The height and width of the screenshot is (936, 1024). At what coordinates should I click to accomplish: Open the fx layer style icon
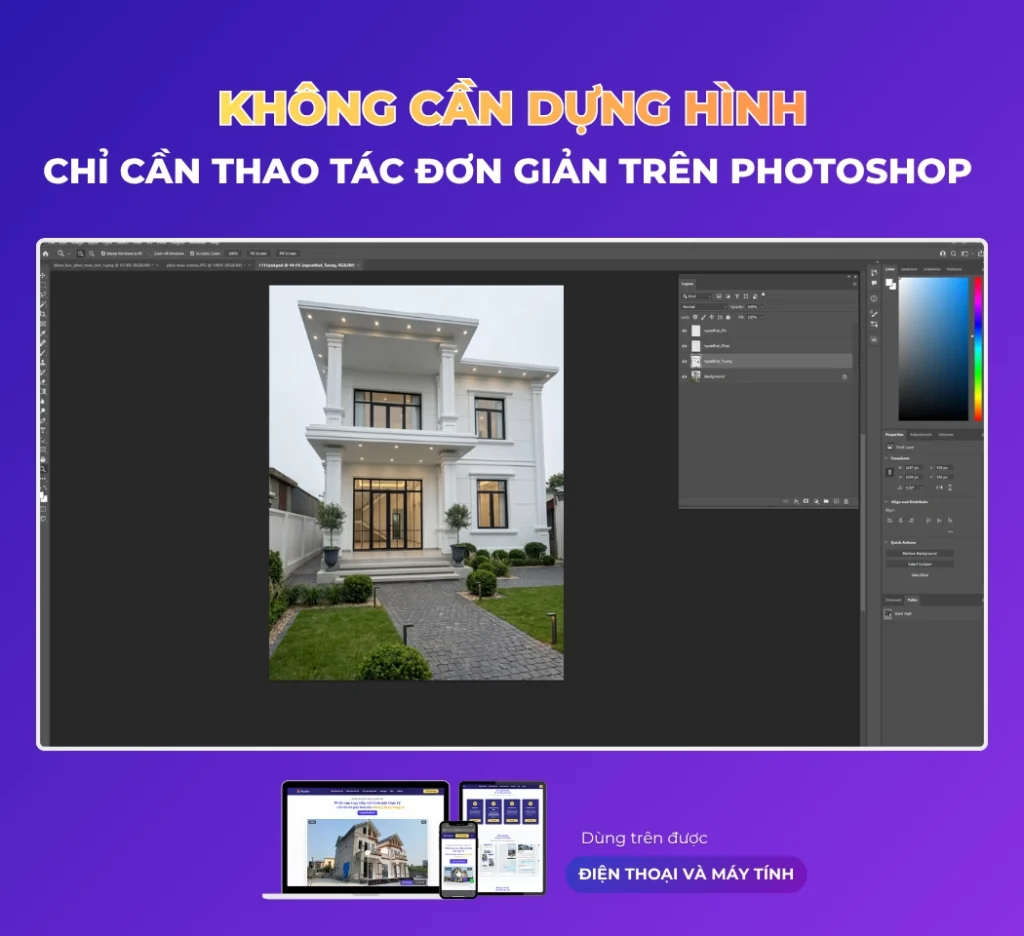pyautogui.click(x=796, y=501)
